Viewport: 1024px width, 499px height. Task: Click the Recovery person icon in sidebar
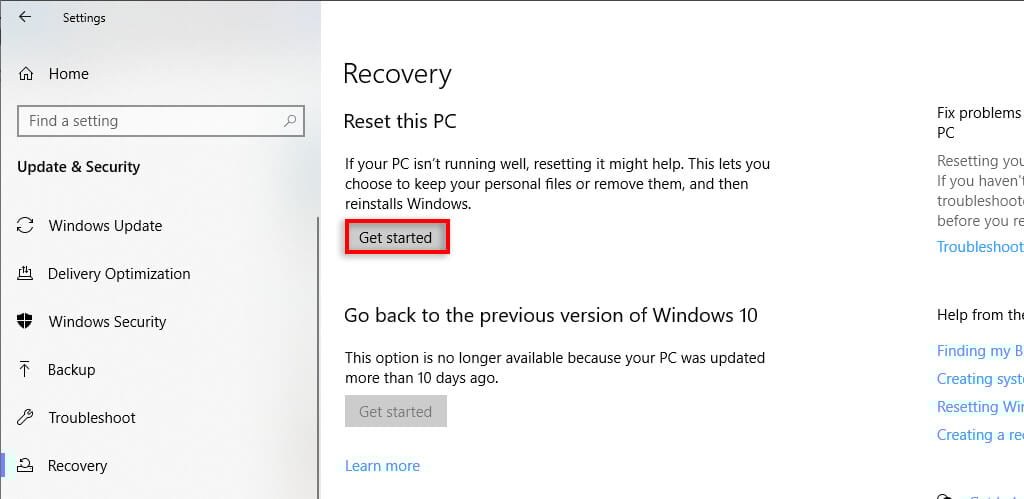coord(26,466)
